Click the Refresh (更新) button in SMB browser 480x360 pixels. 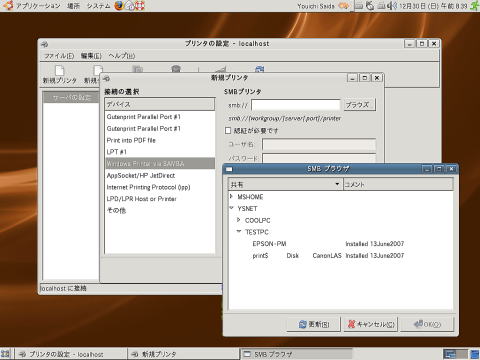(314, 324)
